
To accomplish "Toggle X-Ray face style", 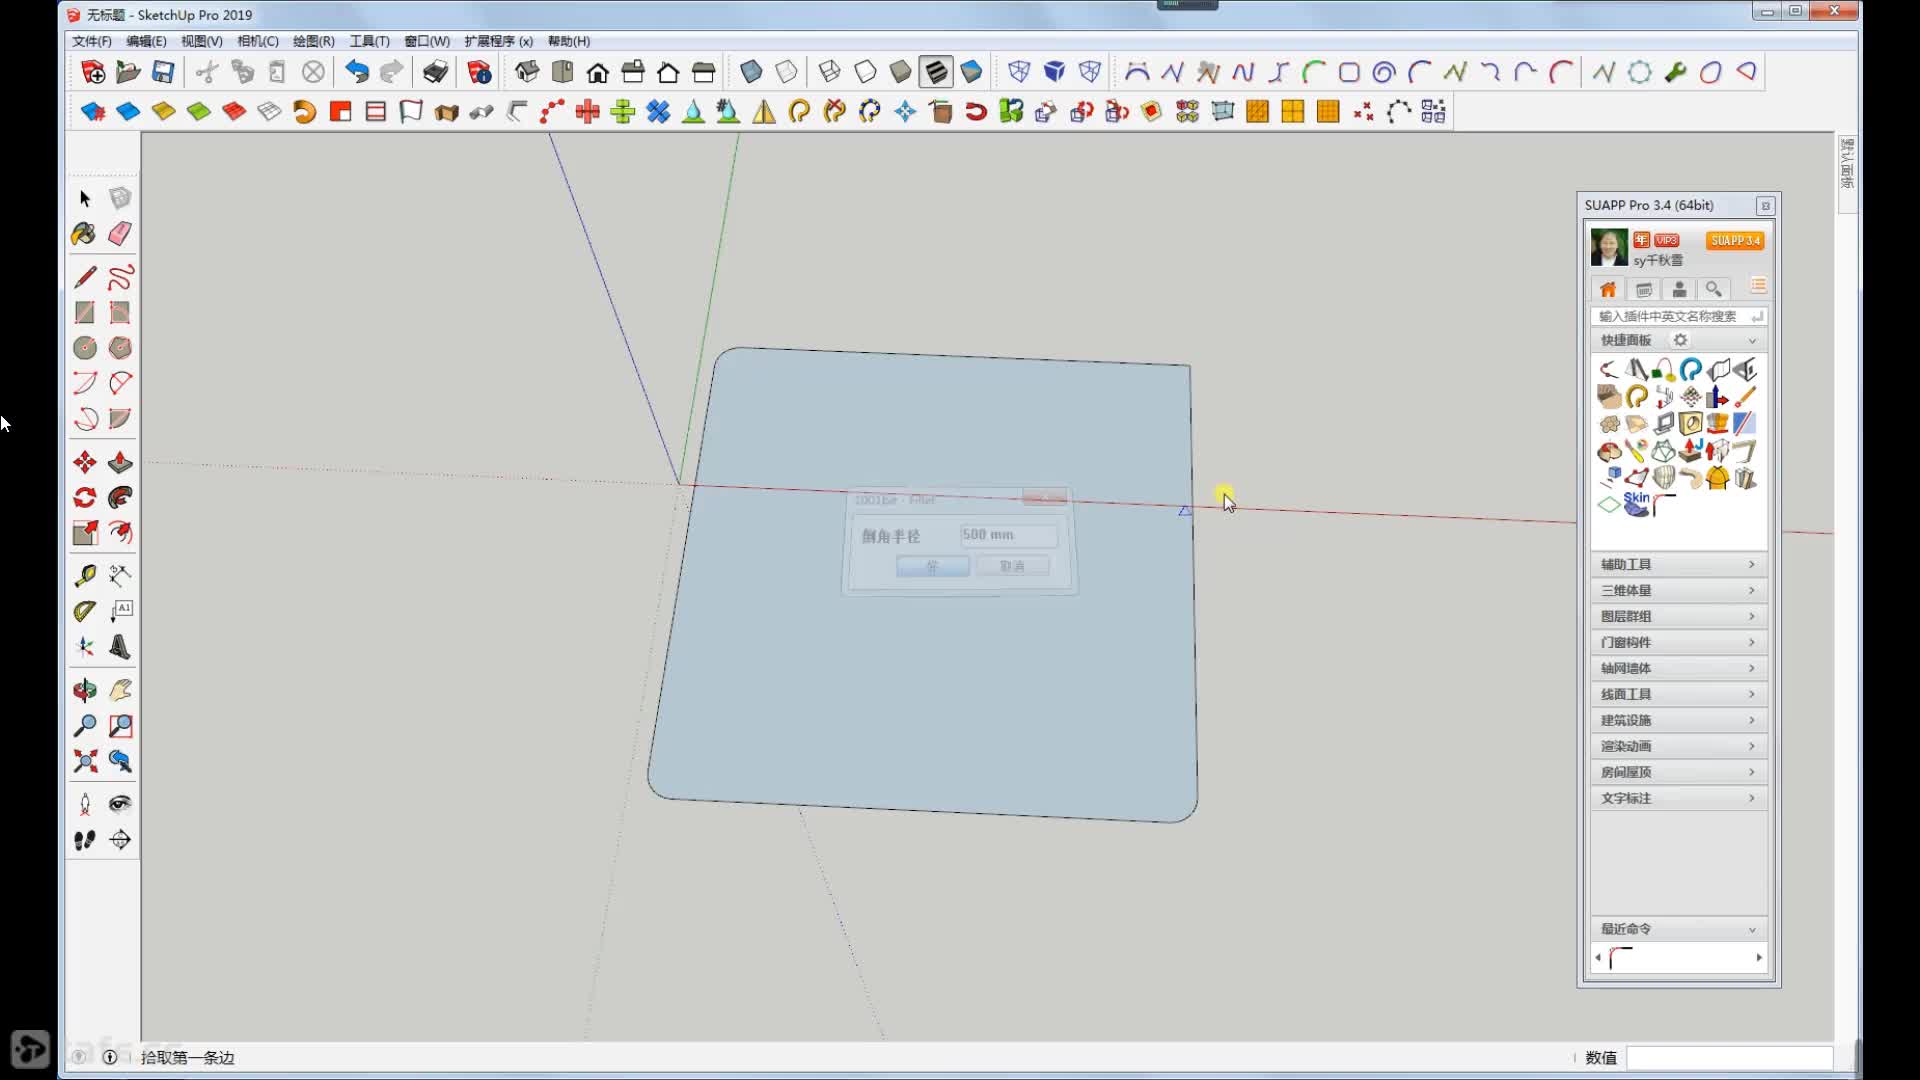I will point(751,72).
